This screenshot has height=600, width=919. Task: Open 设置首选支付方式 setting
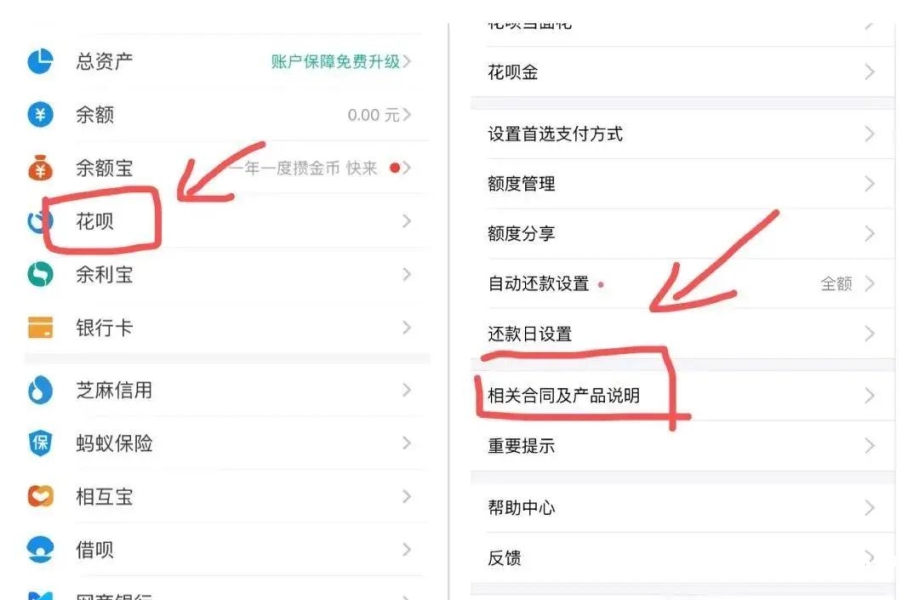pos(555,134)
